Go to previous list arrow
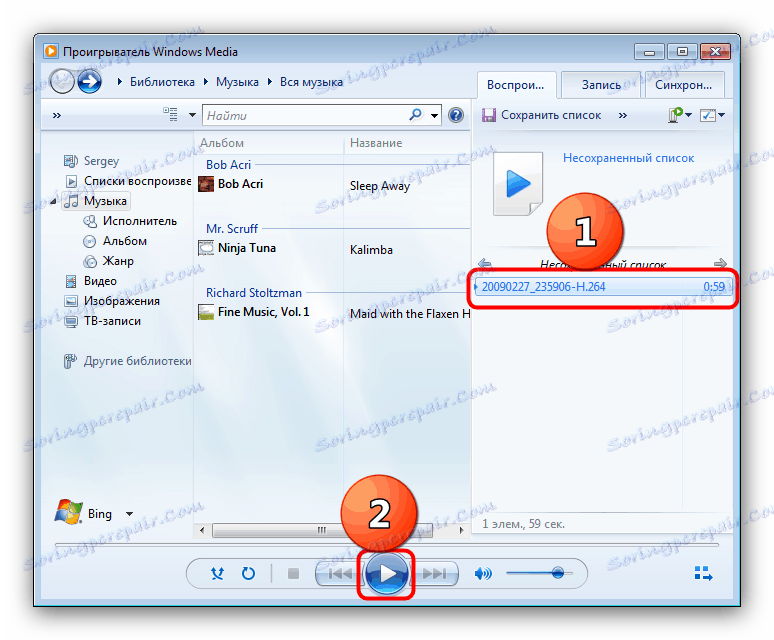Screen dimensions: 774x640 pos(484,263)
